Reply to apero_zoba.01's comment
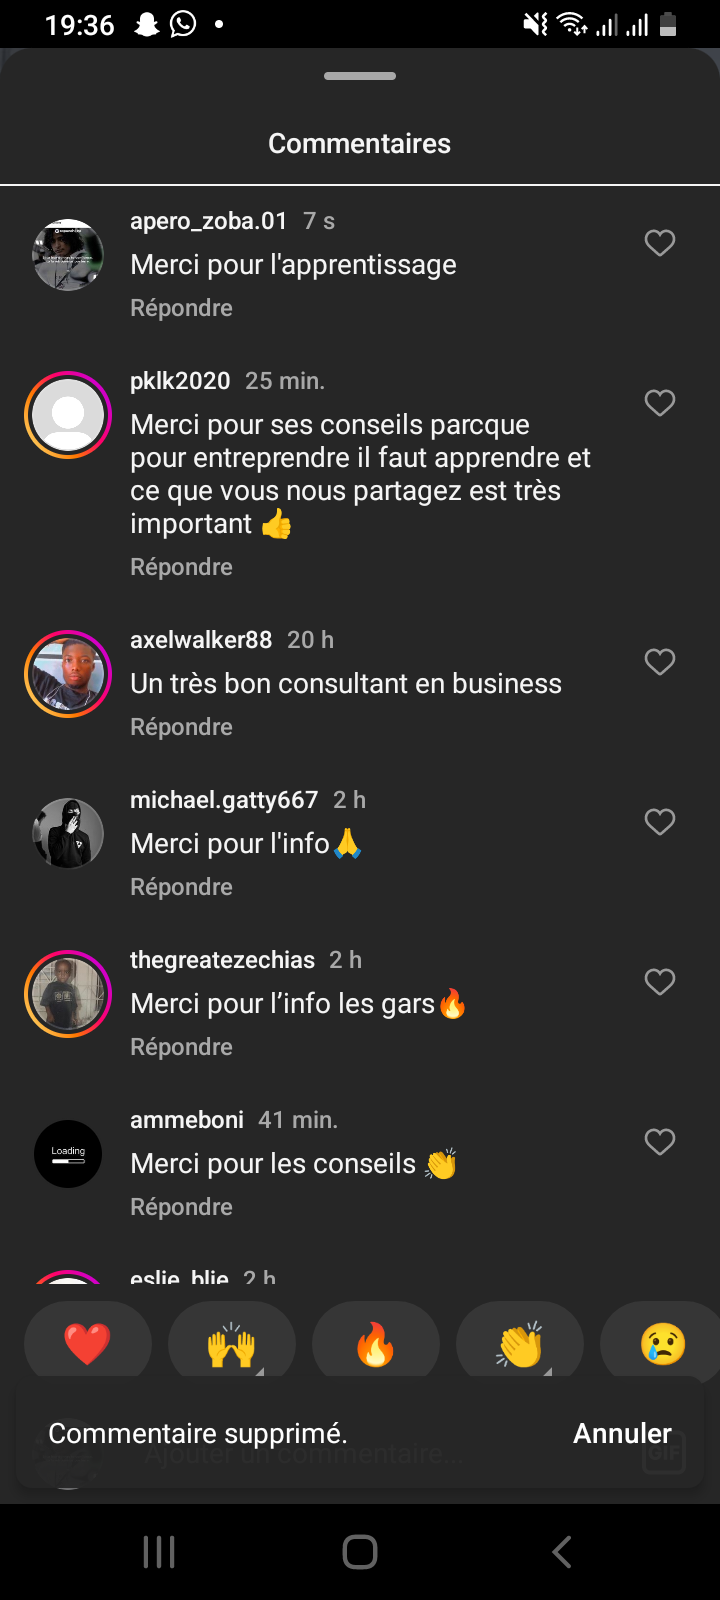Screen dimensions: 720x1600 pos(181,308)
